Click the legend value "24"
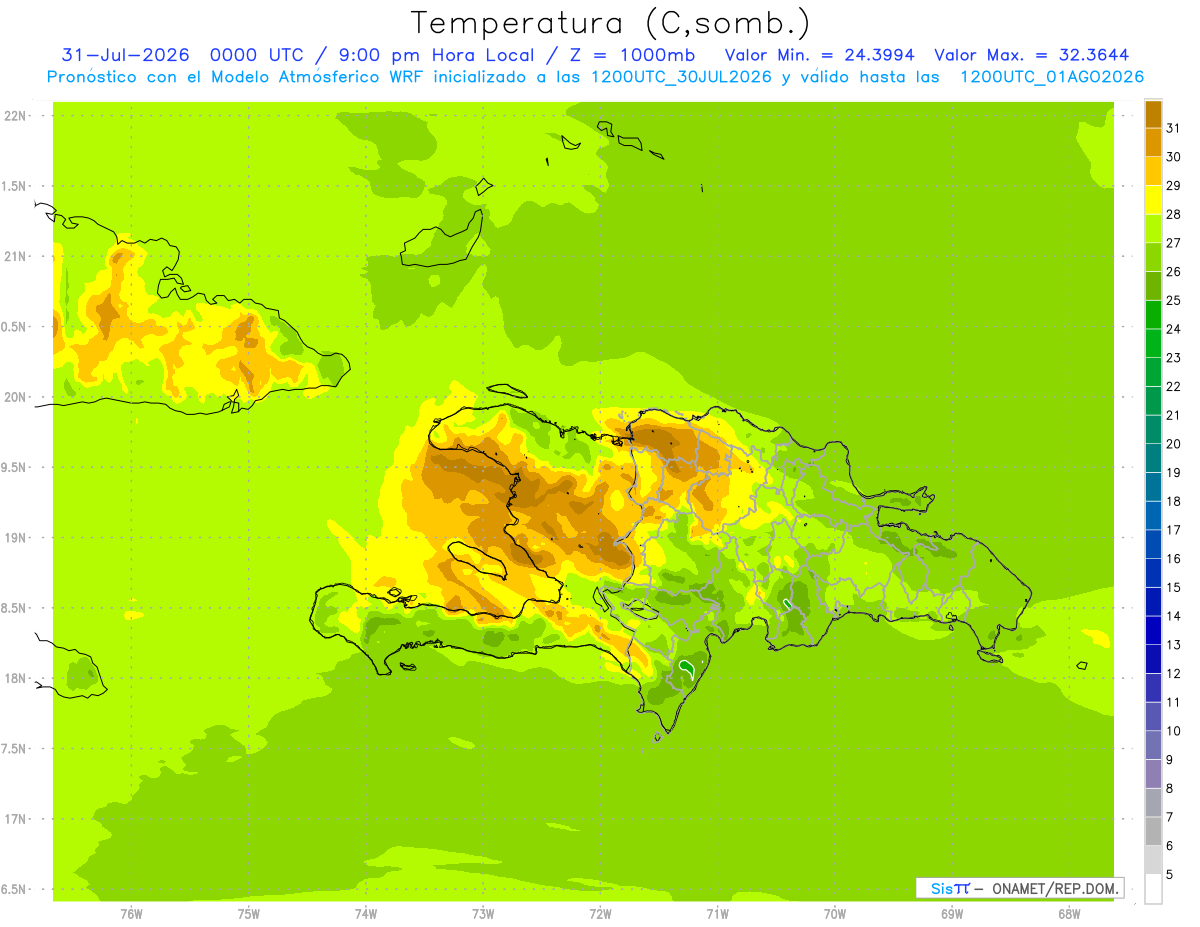This screenshot has height=927, width=1200. pos(1174,329)
